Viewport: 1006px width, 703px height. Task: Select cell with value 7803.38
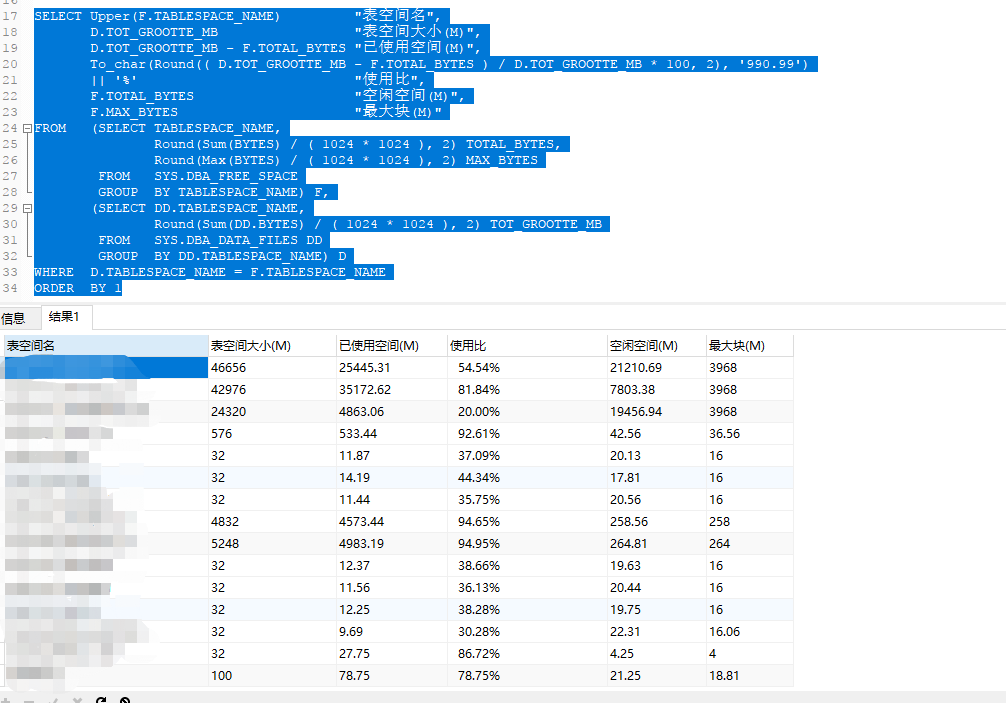point(656,389)
